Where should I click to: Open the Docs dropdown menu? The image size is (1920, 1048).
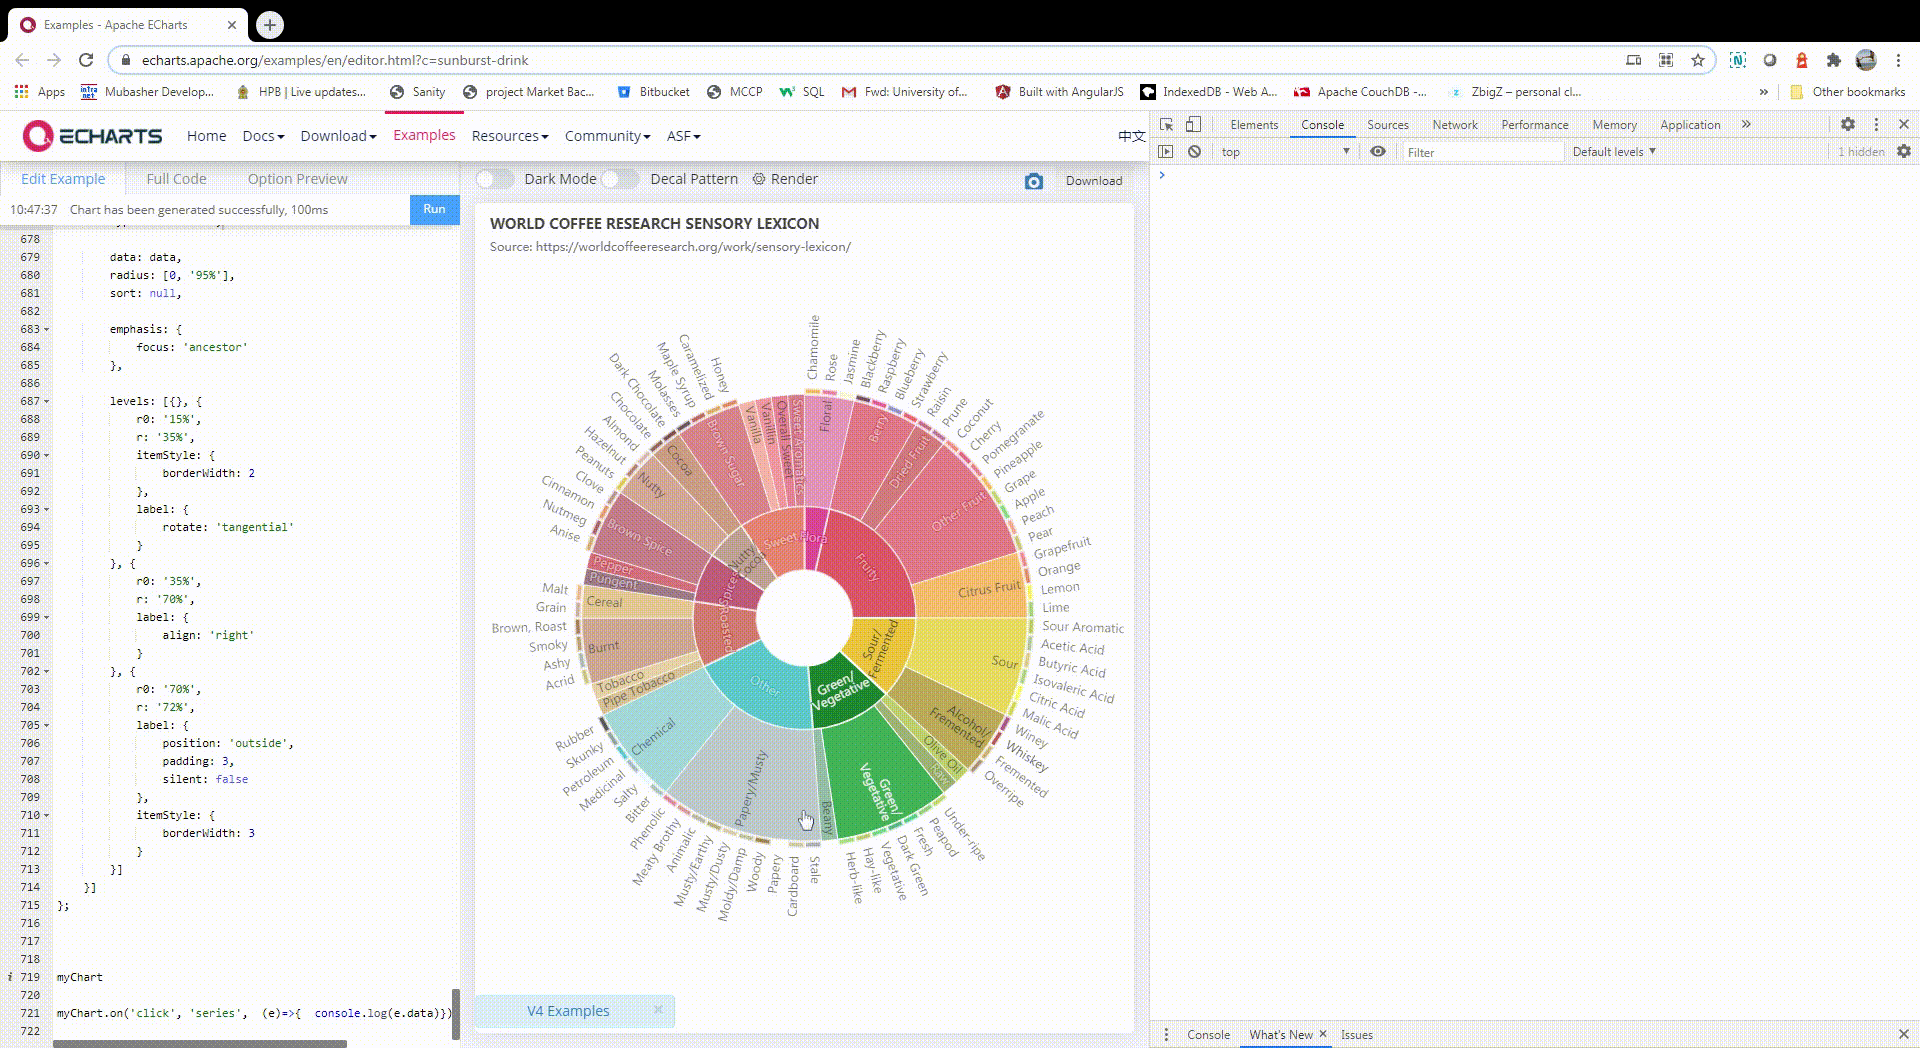263,136
